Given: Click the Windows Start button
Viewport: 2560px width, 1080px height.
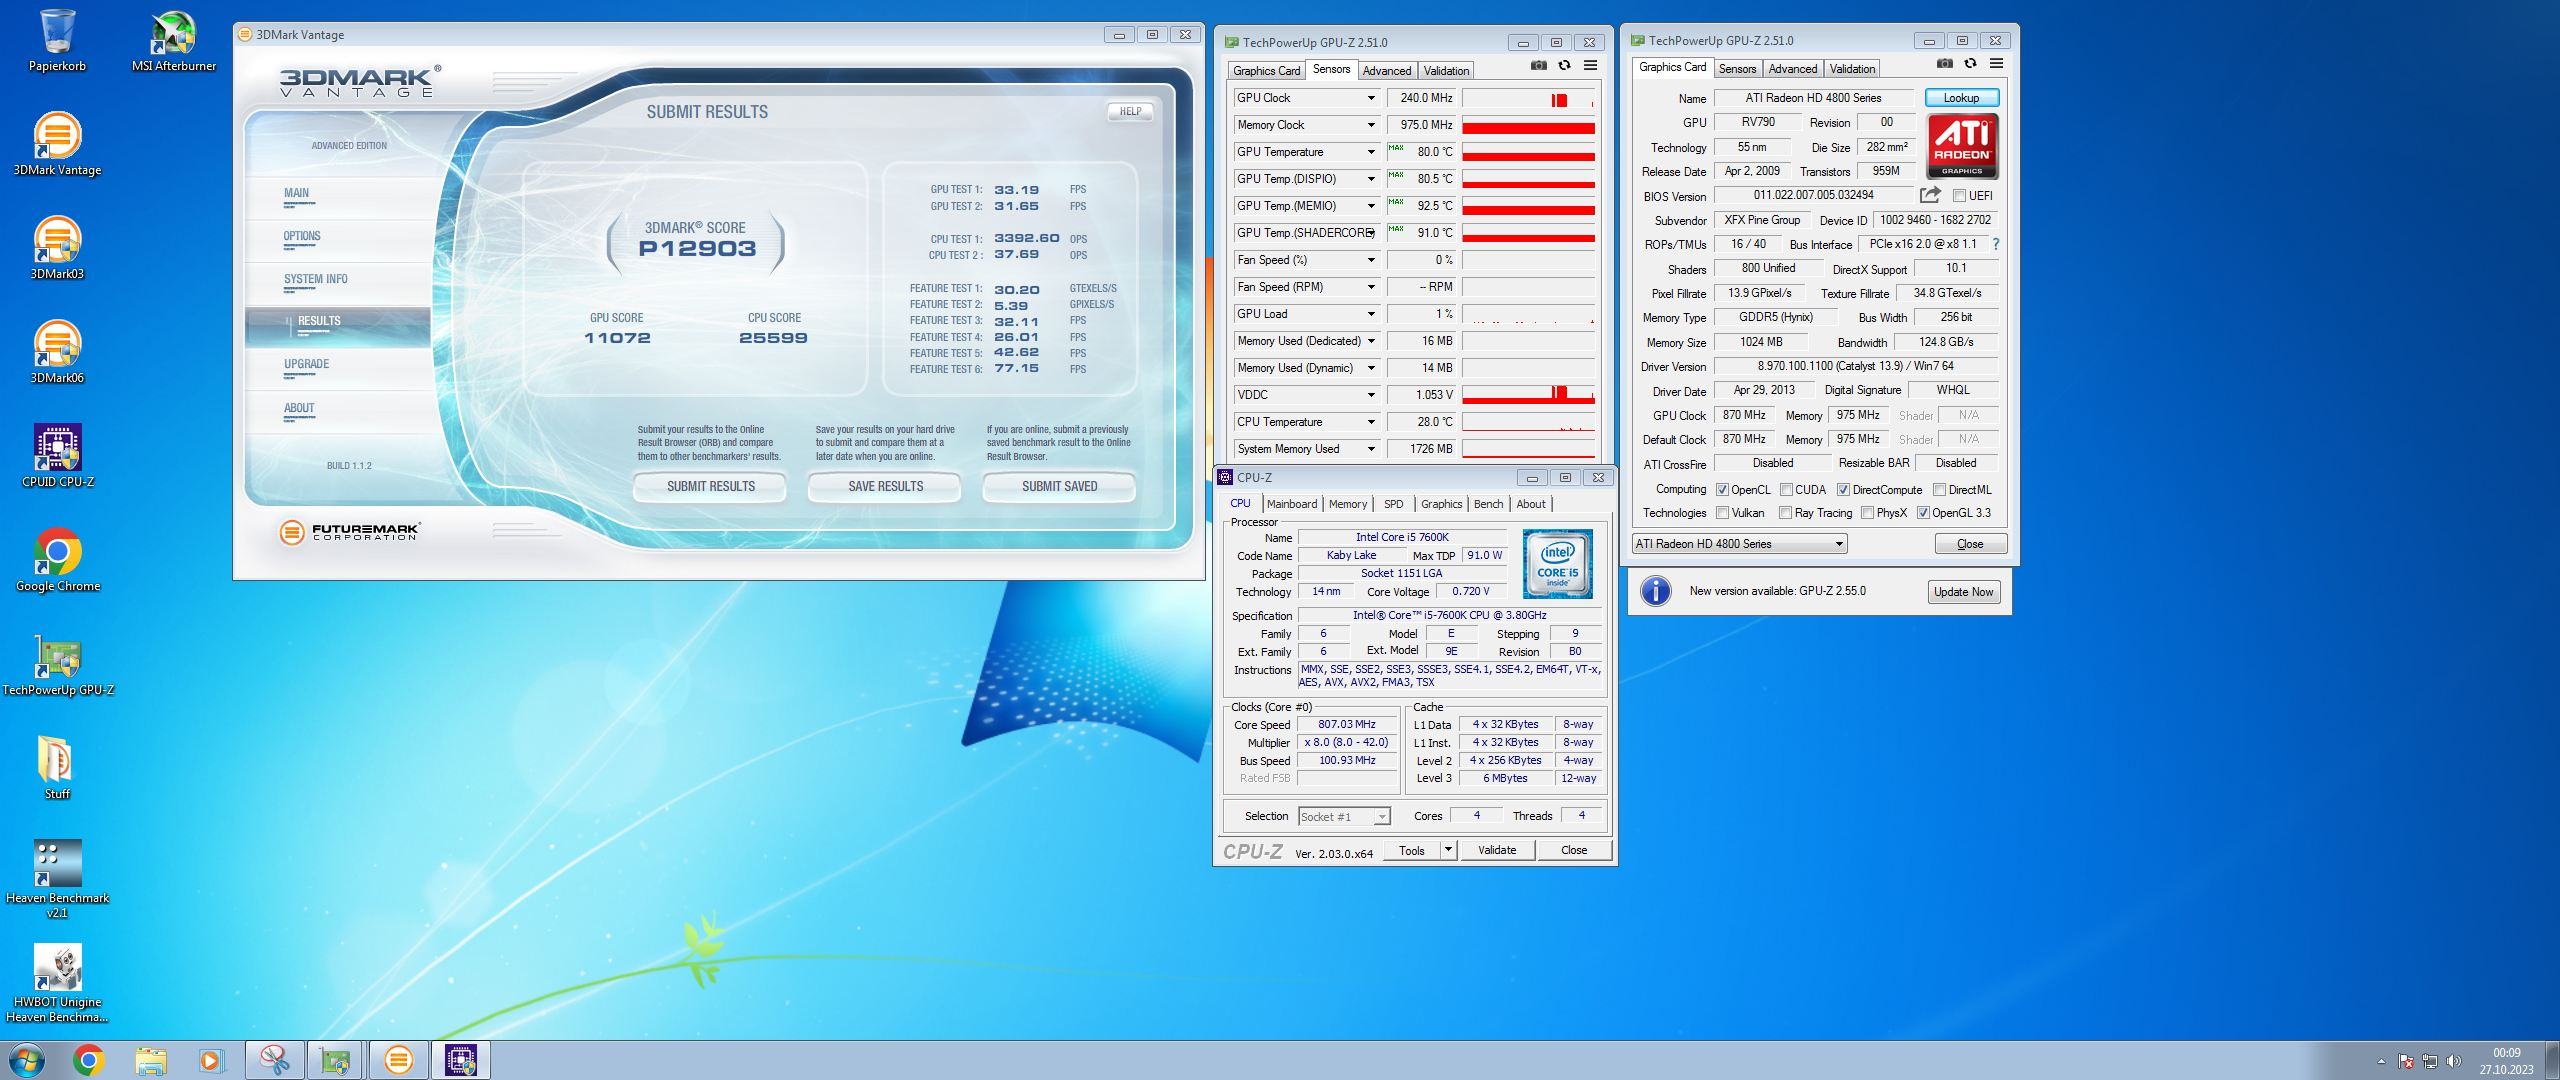Looking at the screenshot, I should coord(27,1060).
